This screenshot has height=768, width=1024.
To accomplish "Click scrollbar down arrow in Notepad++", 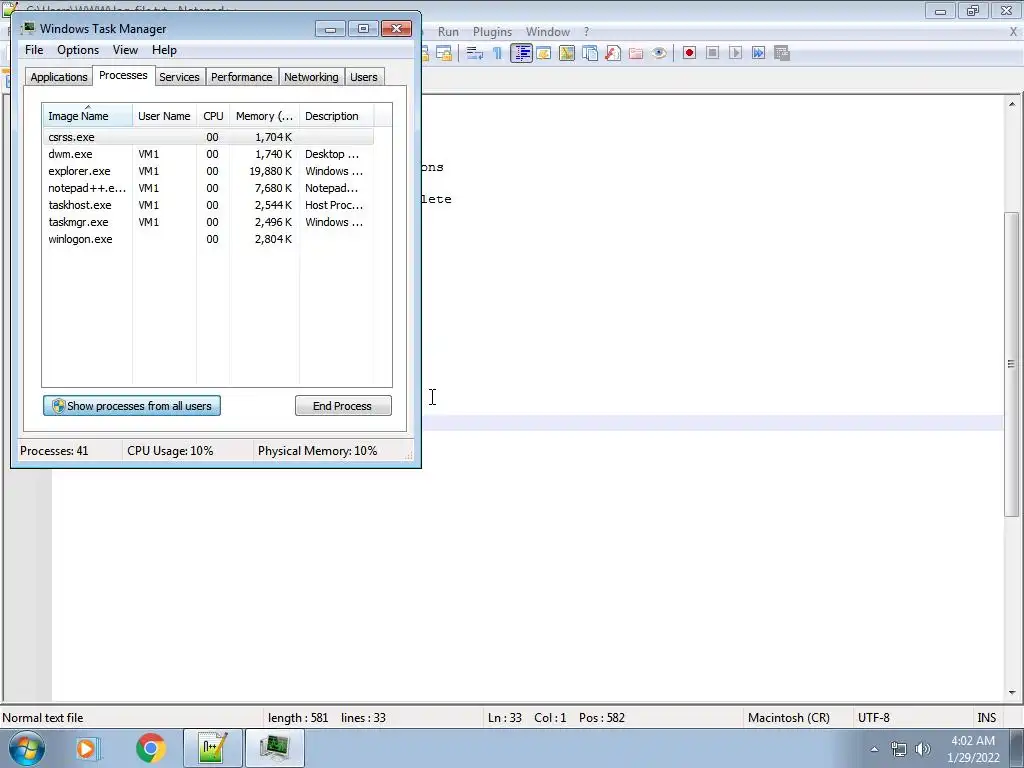I will coord(1012,692).
